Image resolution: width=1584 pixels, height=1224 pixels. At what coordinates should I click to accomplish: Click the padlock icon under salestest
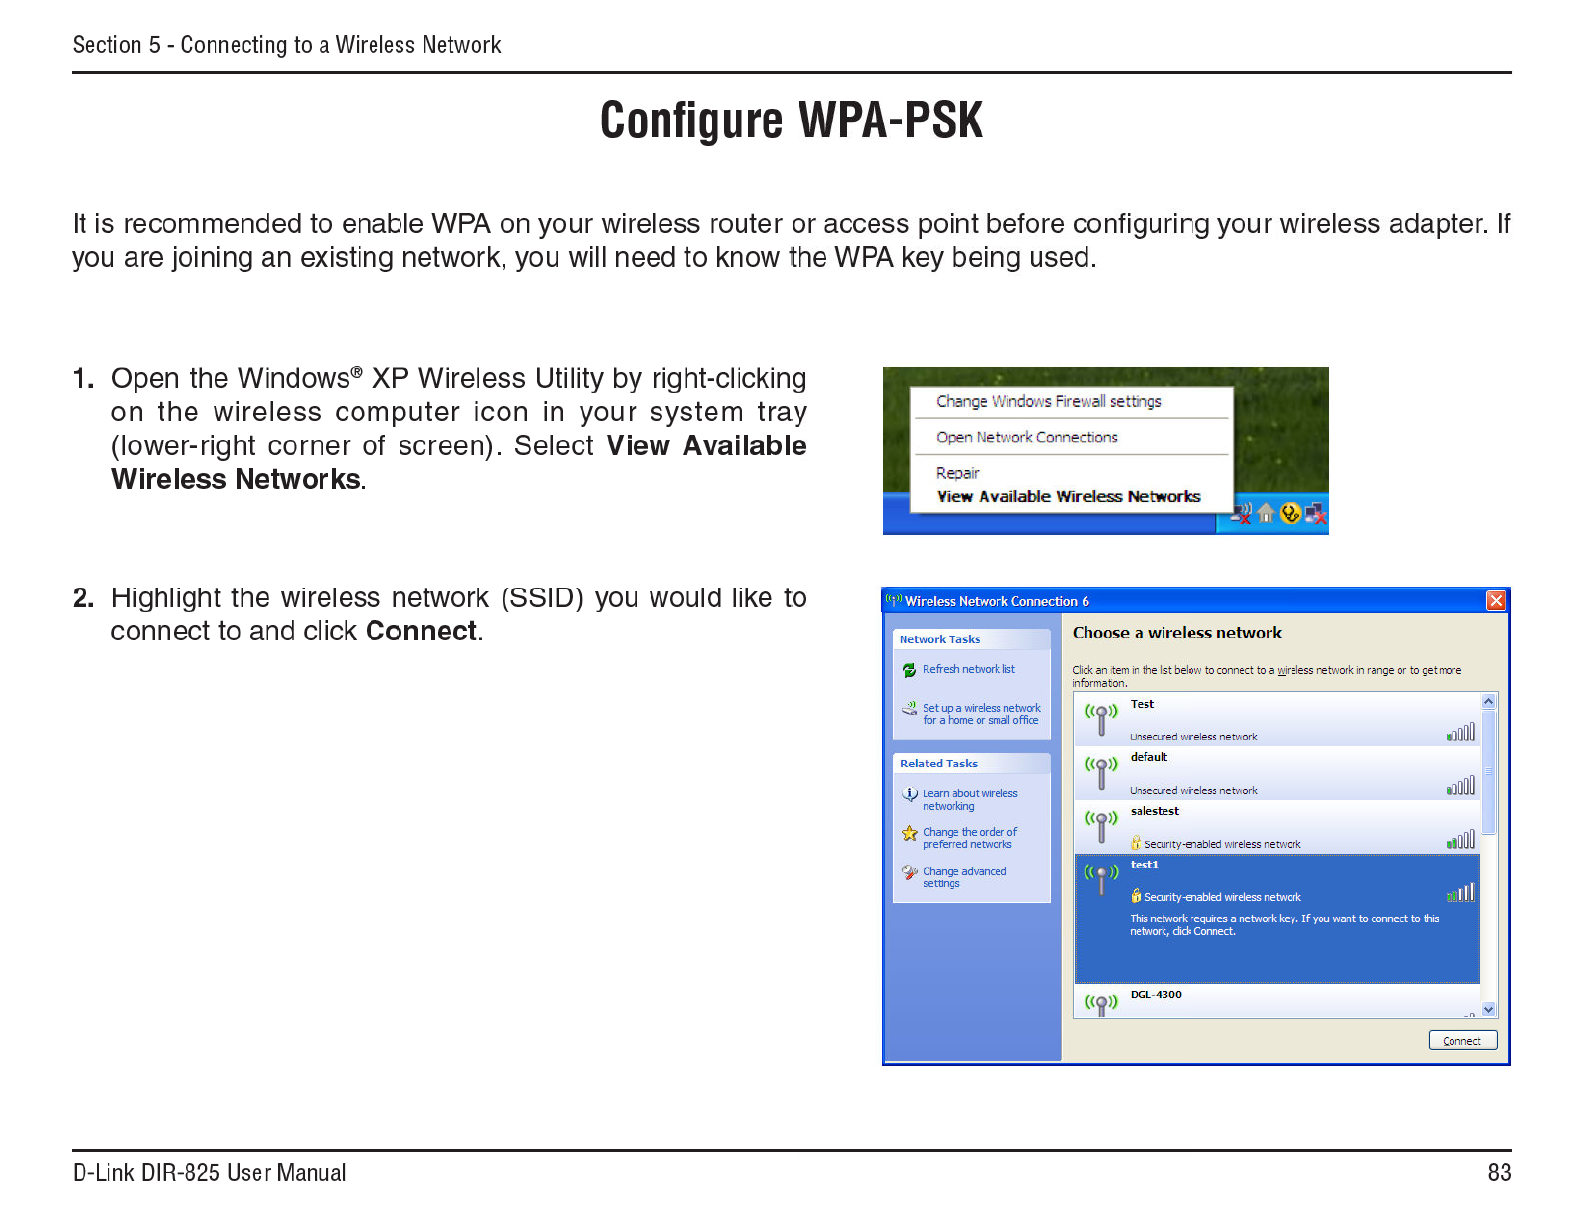tap(1136, 843)
